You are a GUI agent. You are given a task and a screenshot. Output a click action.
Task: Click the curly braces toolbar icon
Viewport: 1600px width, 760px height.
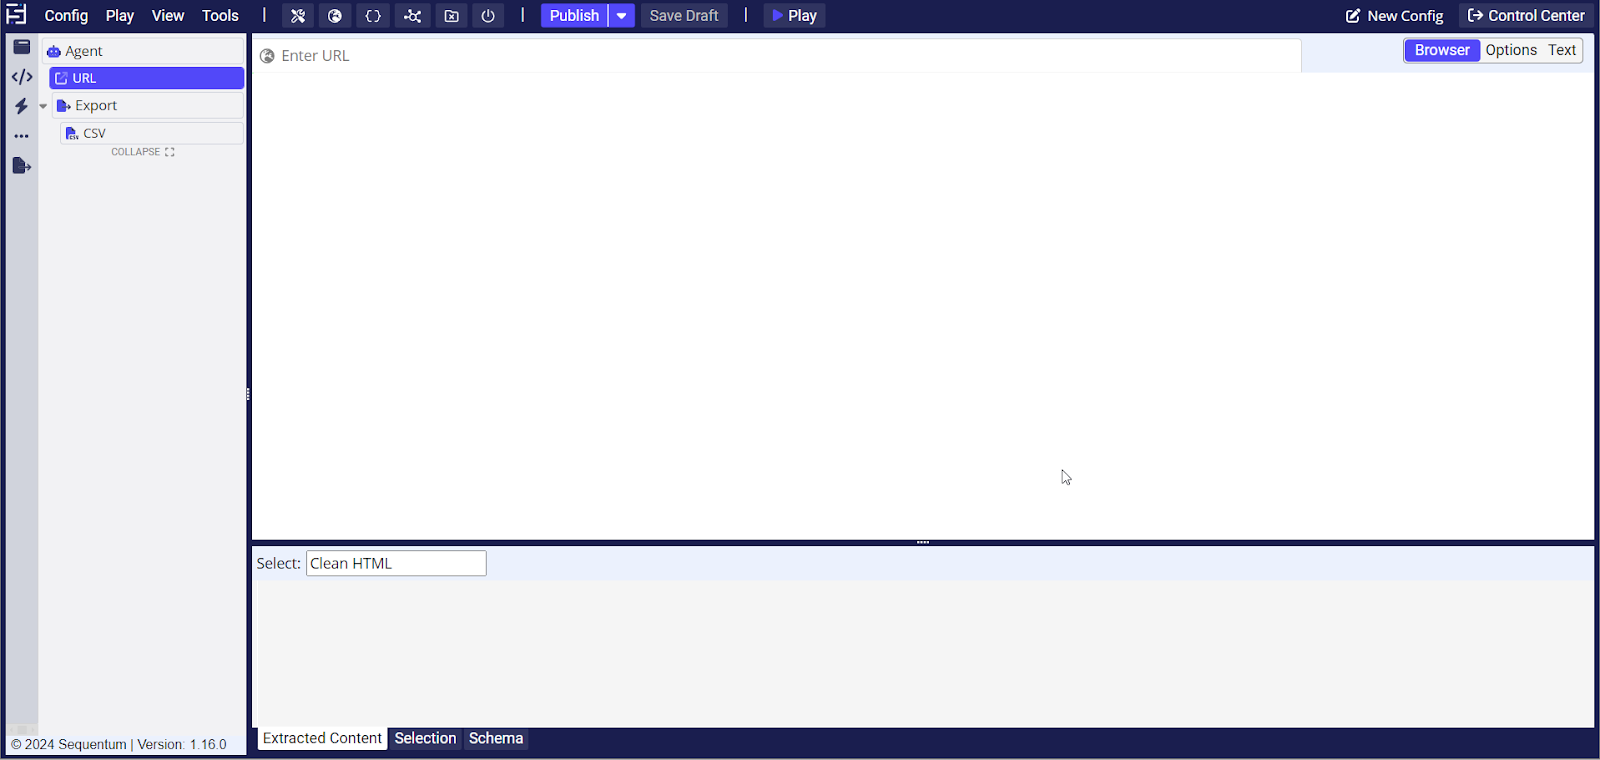pos(373,16)
